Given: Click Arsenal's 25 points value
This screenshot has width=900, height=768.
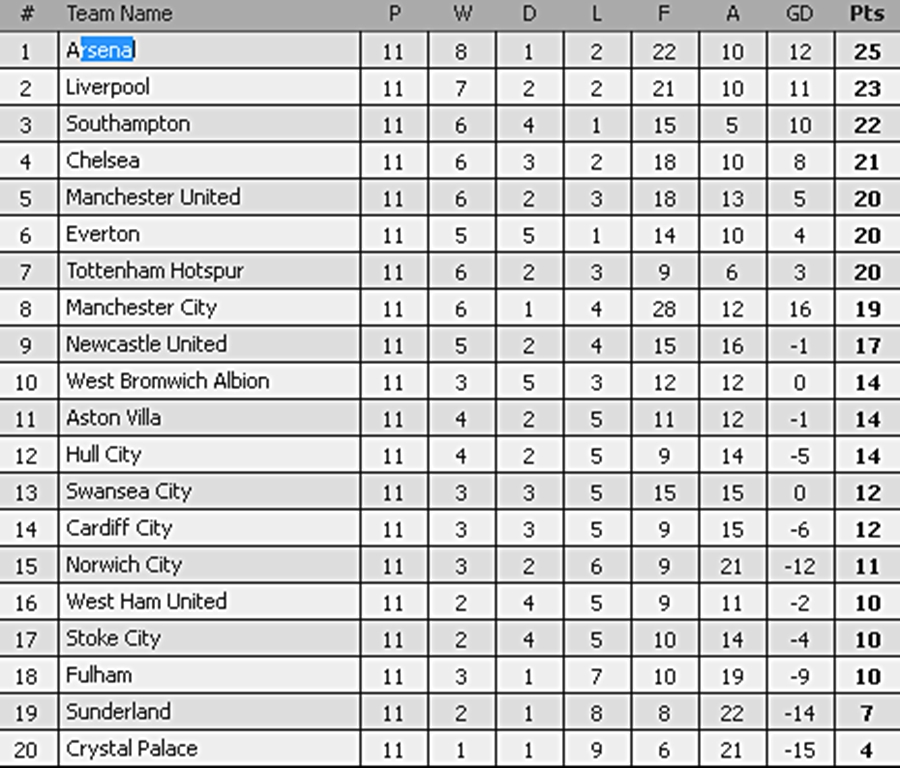Looking at the screenshot, I should coord(867,52).
